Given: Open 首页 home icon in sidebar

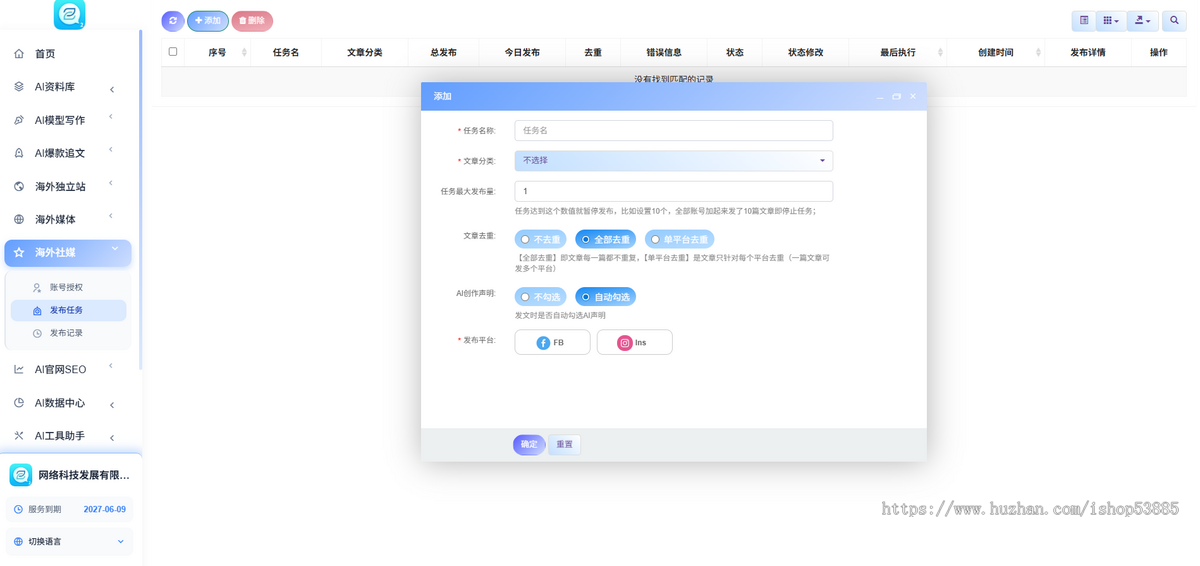Looking at the screenshot, I should click(x=19, y=54).
